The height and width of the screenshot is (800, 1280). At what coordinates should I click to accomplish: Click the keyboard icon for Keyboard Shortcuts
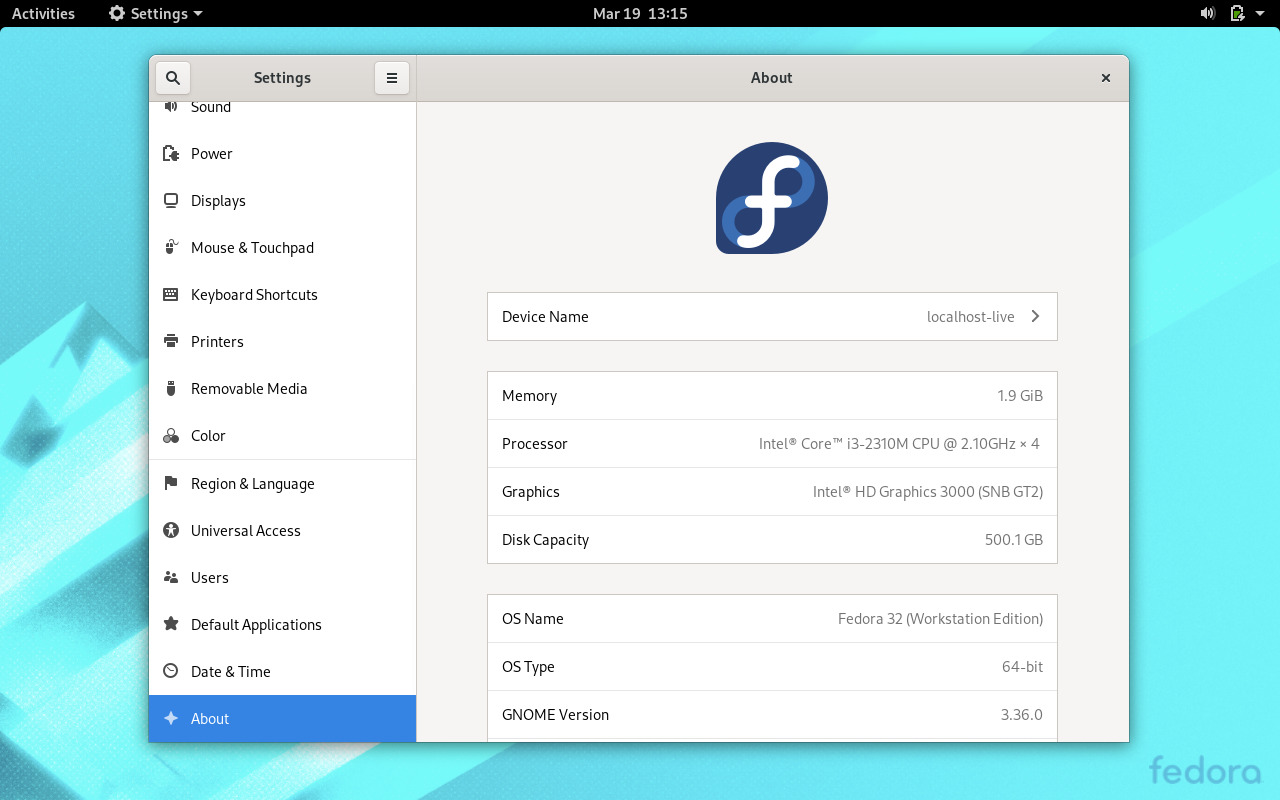pos(170,294)
